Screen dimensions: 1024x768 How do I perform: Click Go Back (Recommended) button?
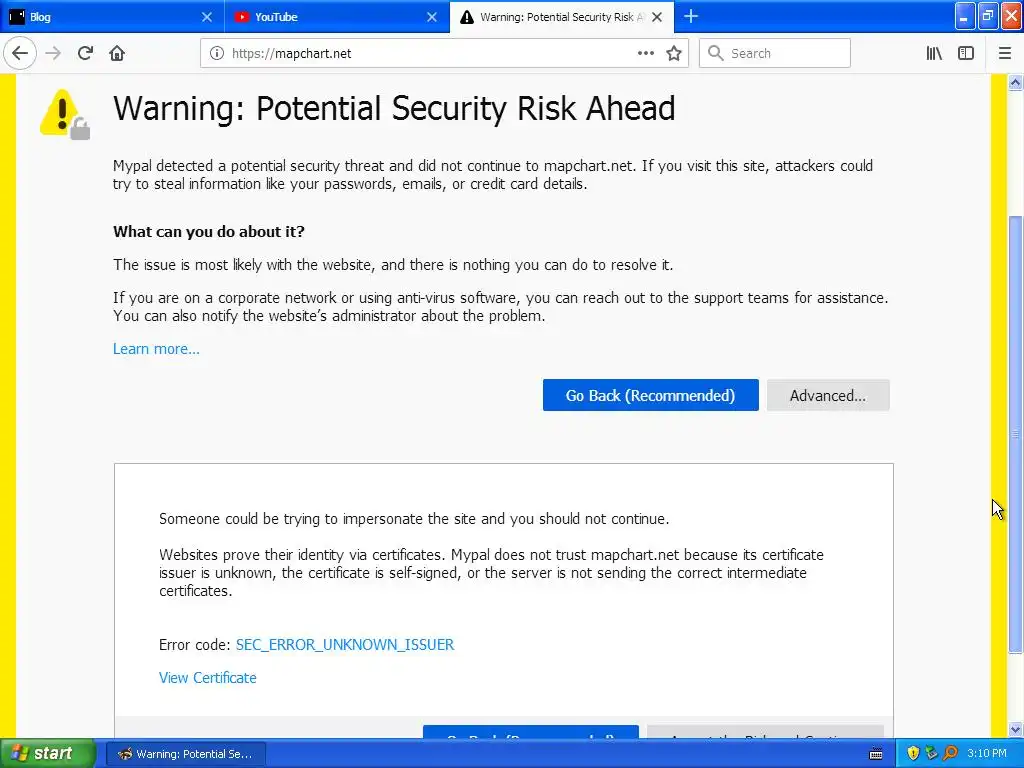click(x=650, y=395)
